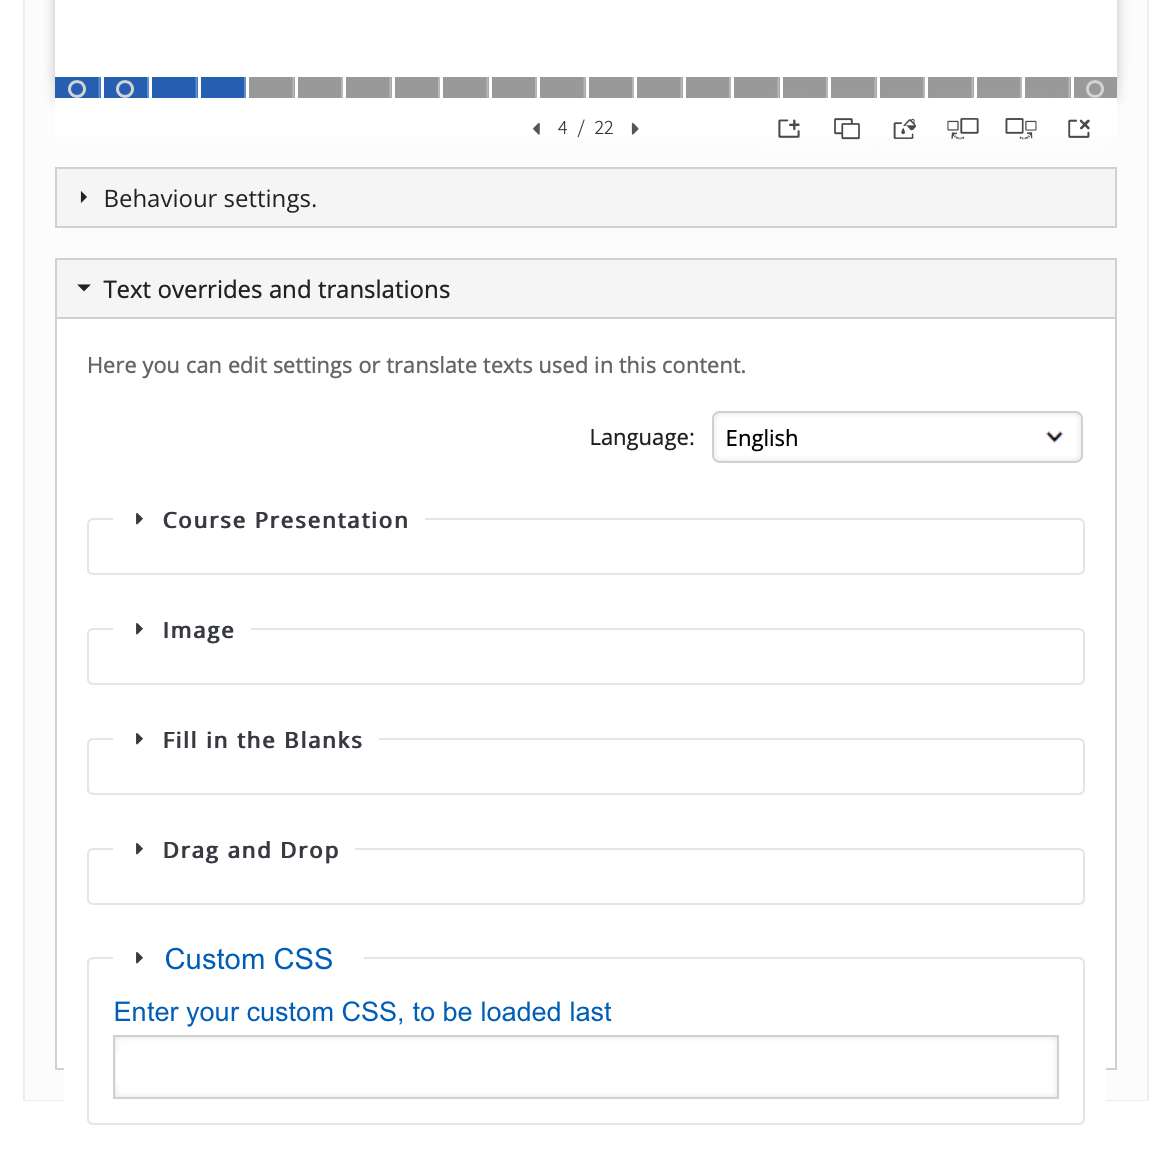This screenshot has height=1160, width=1172.
Task: Delete the current slide
Action: tap(1079, 129)
